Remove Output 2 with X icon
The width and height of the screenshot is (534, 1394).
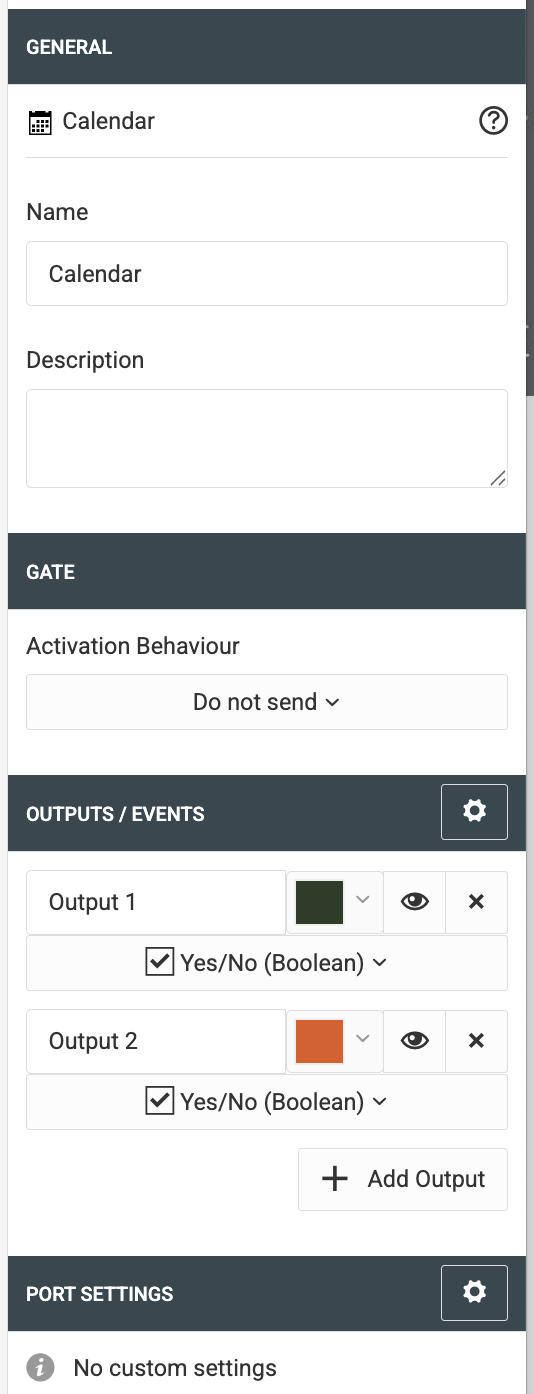tap(476, 1041)
